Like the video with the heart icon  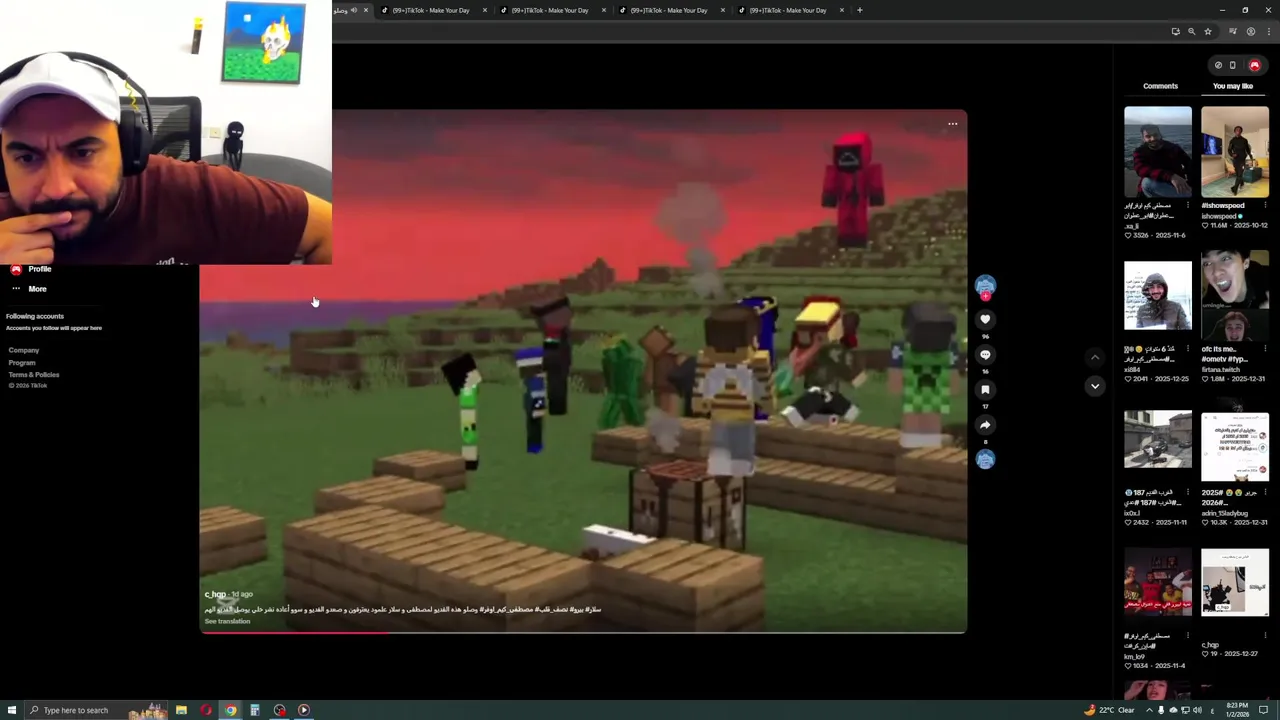[x=985, y=319]
